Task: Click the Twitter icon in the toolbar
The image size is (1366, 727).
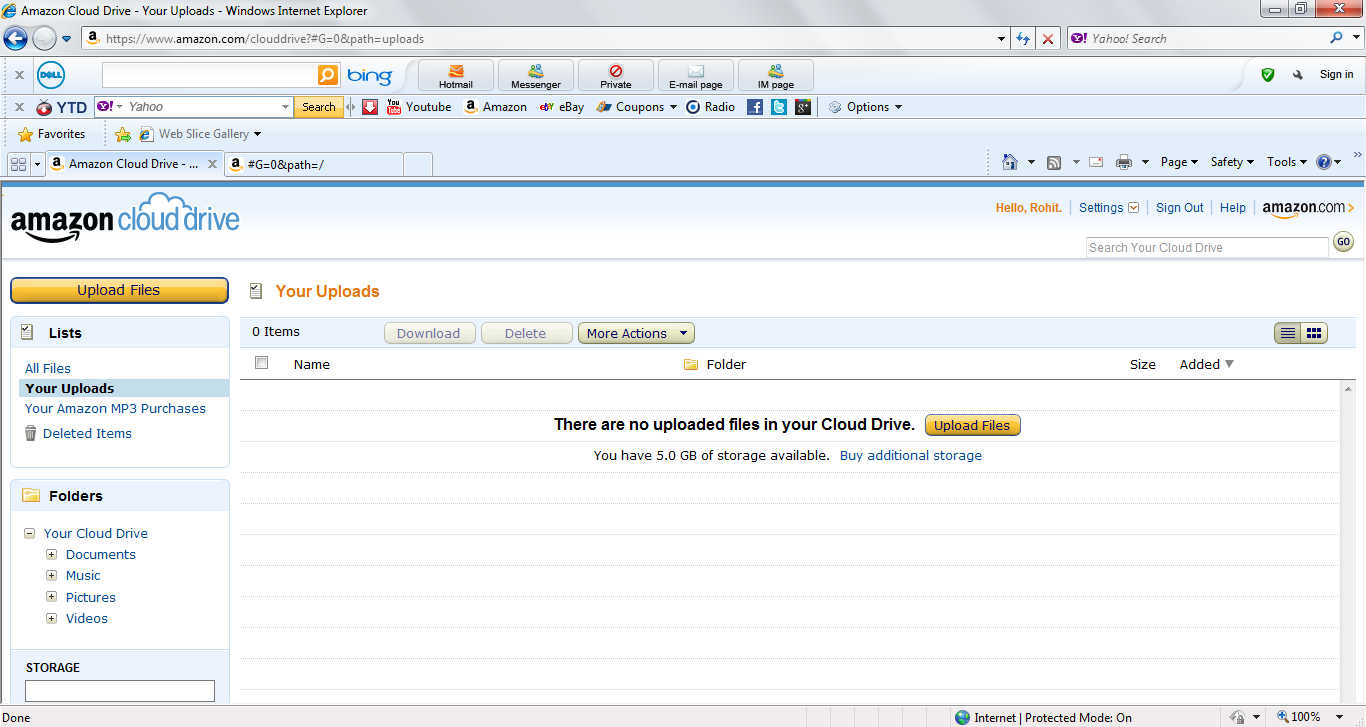Action: pyautogui.click(x=779, y=107)
